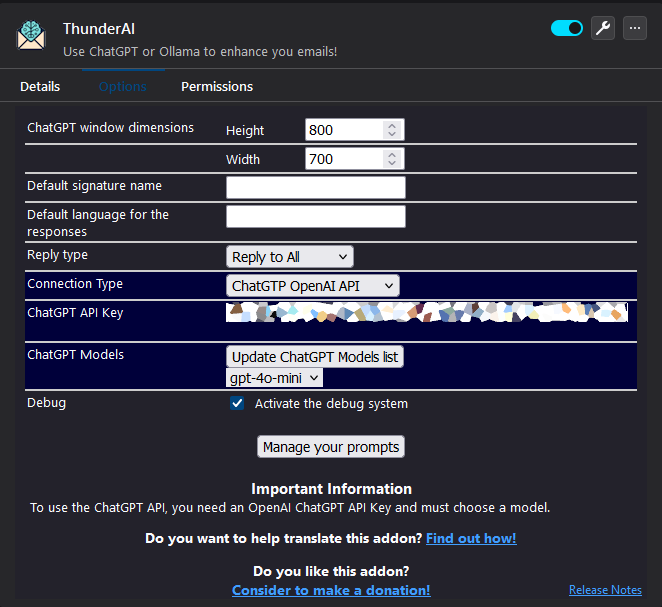Image resolution: width=662 pixels, height=607 pixels.
Task: Switch to the Options tab
Action: tap(122, 87)
